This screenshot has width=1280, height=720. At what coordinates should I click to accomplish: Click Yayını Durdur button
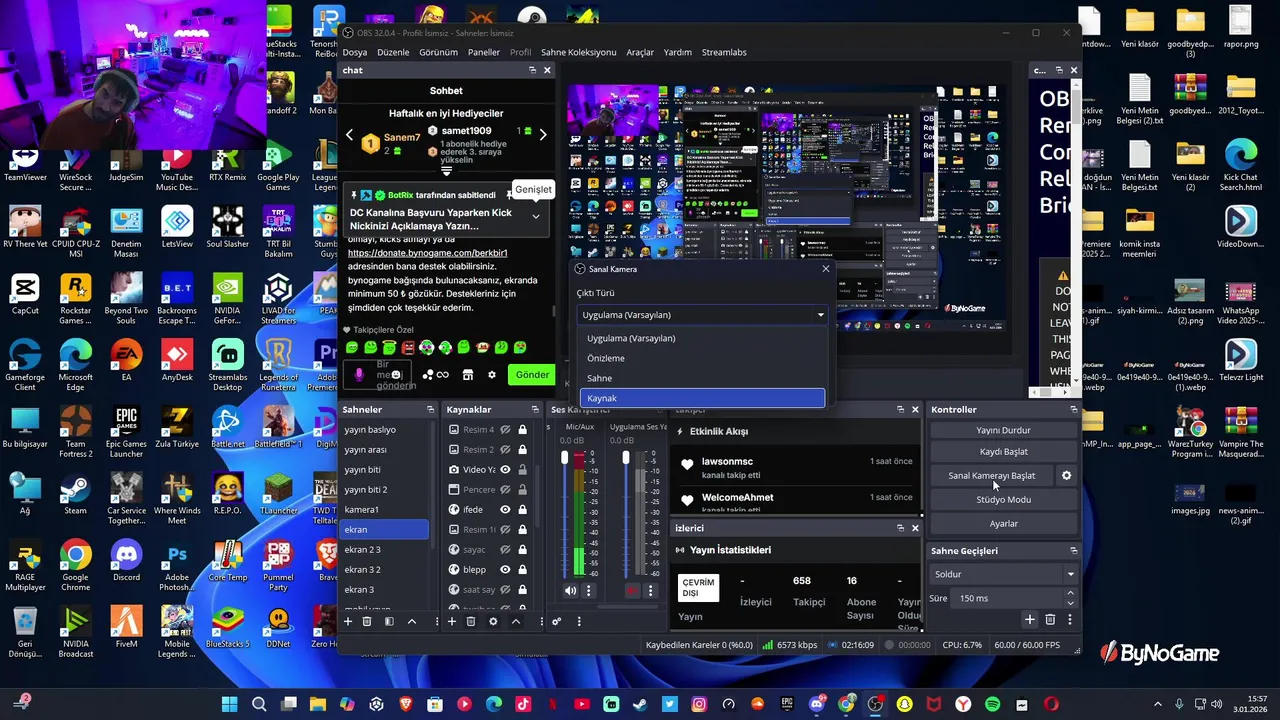[1004, 430]
